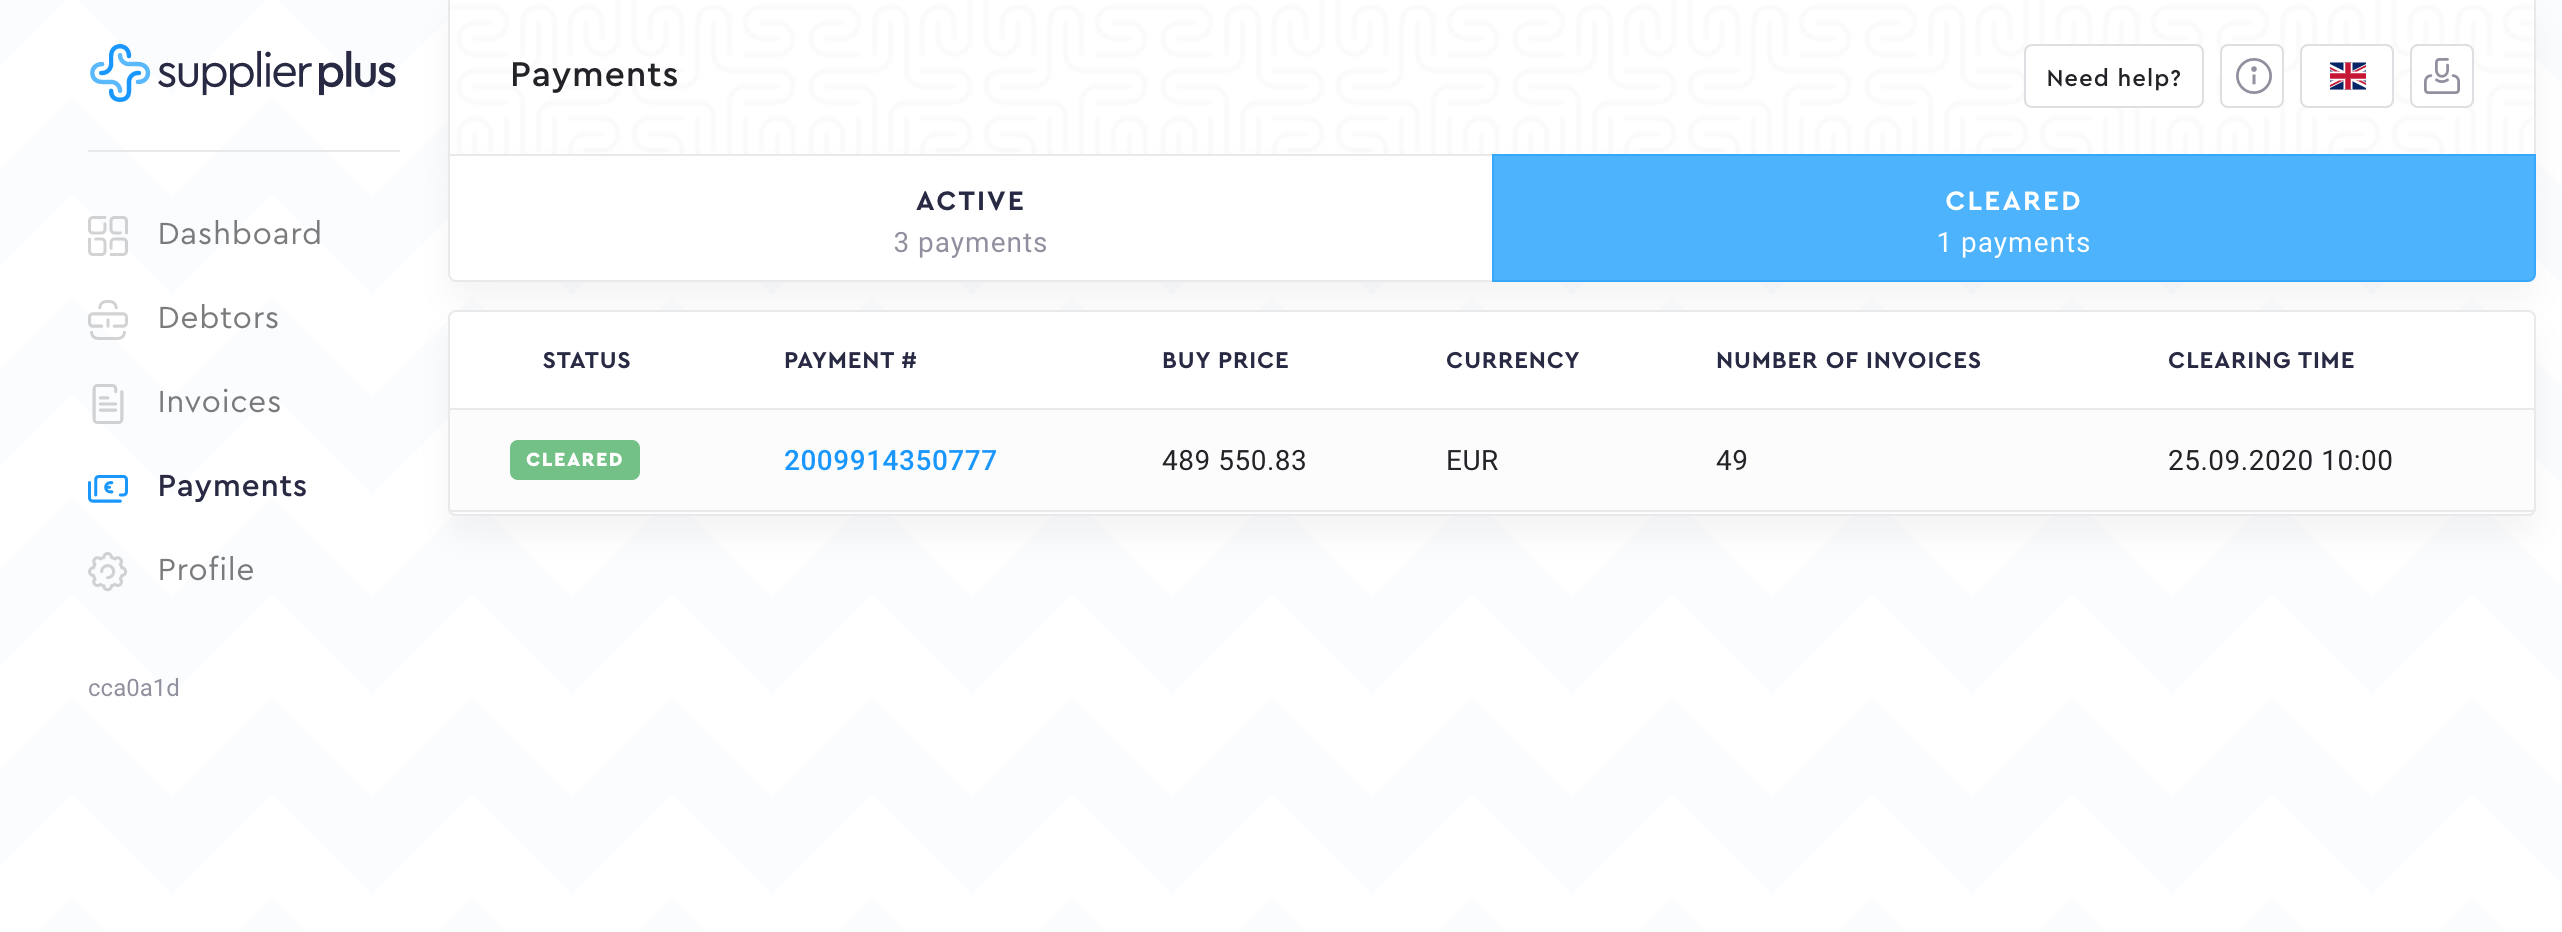Screen dimensions: 2562x932
Task: Open the info circle icon
Action: pyautogui.click(x=2253, y=77)
